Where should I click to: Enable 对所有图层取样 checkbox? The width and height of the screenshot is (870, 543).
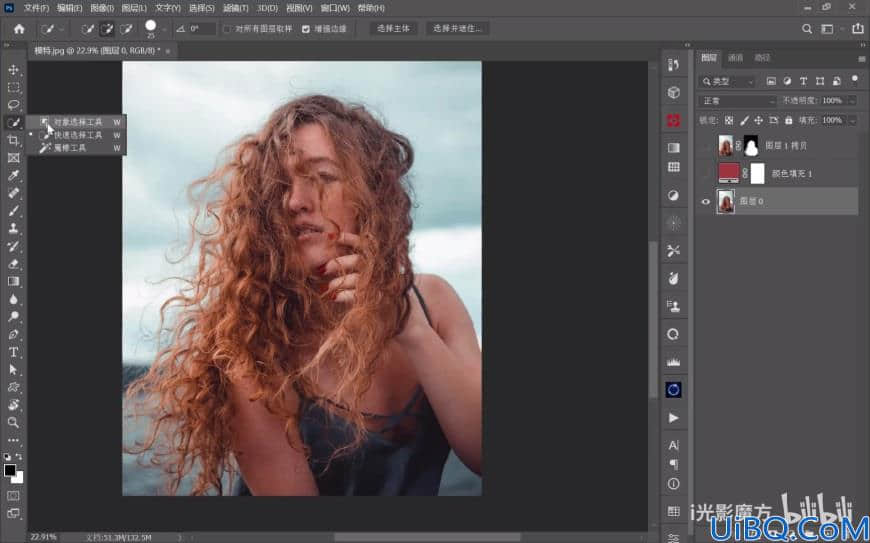pos(227,29)
